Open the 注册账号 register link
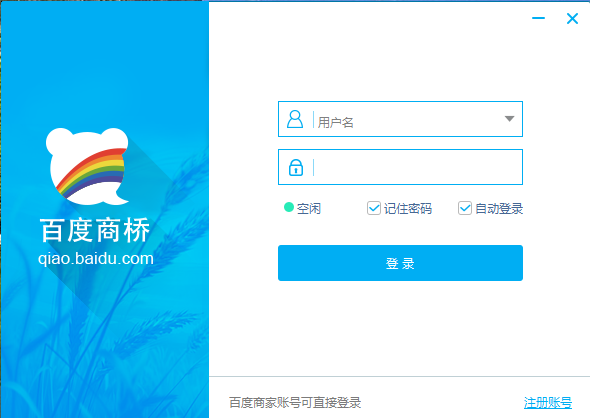Image resolution: width=590 pixels, height=418 pixels. 548,403
